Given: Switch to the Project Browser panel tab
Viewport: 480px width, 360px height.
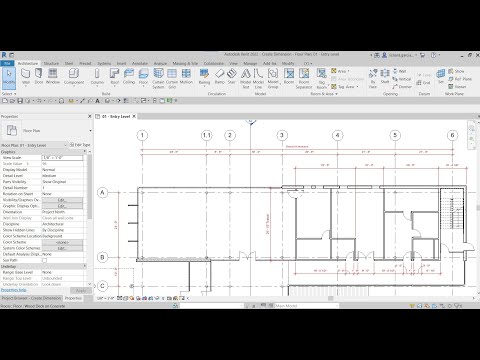Looking at the screenshot, I should coord(31,298).
